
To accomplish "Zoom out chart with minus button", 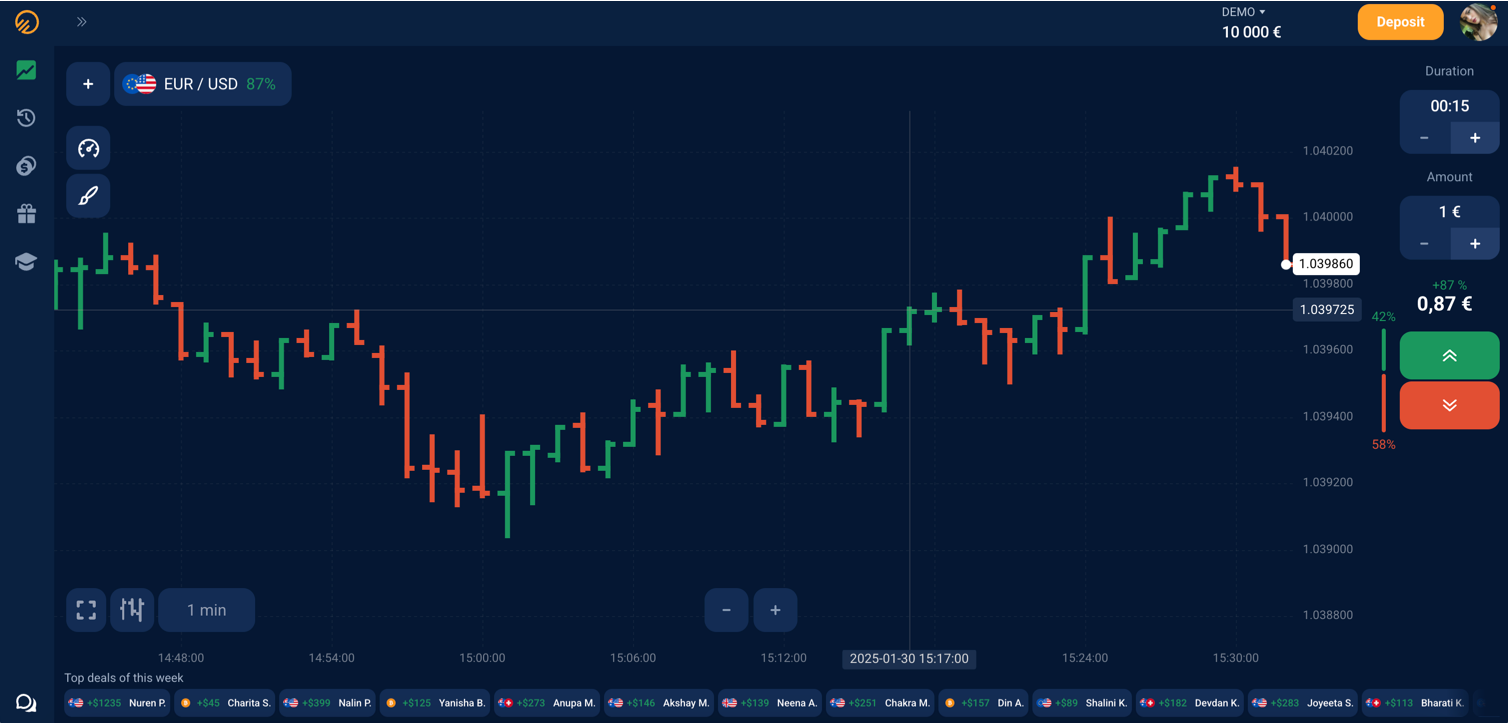I will (727, 610).
